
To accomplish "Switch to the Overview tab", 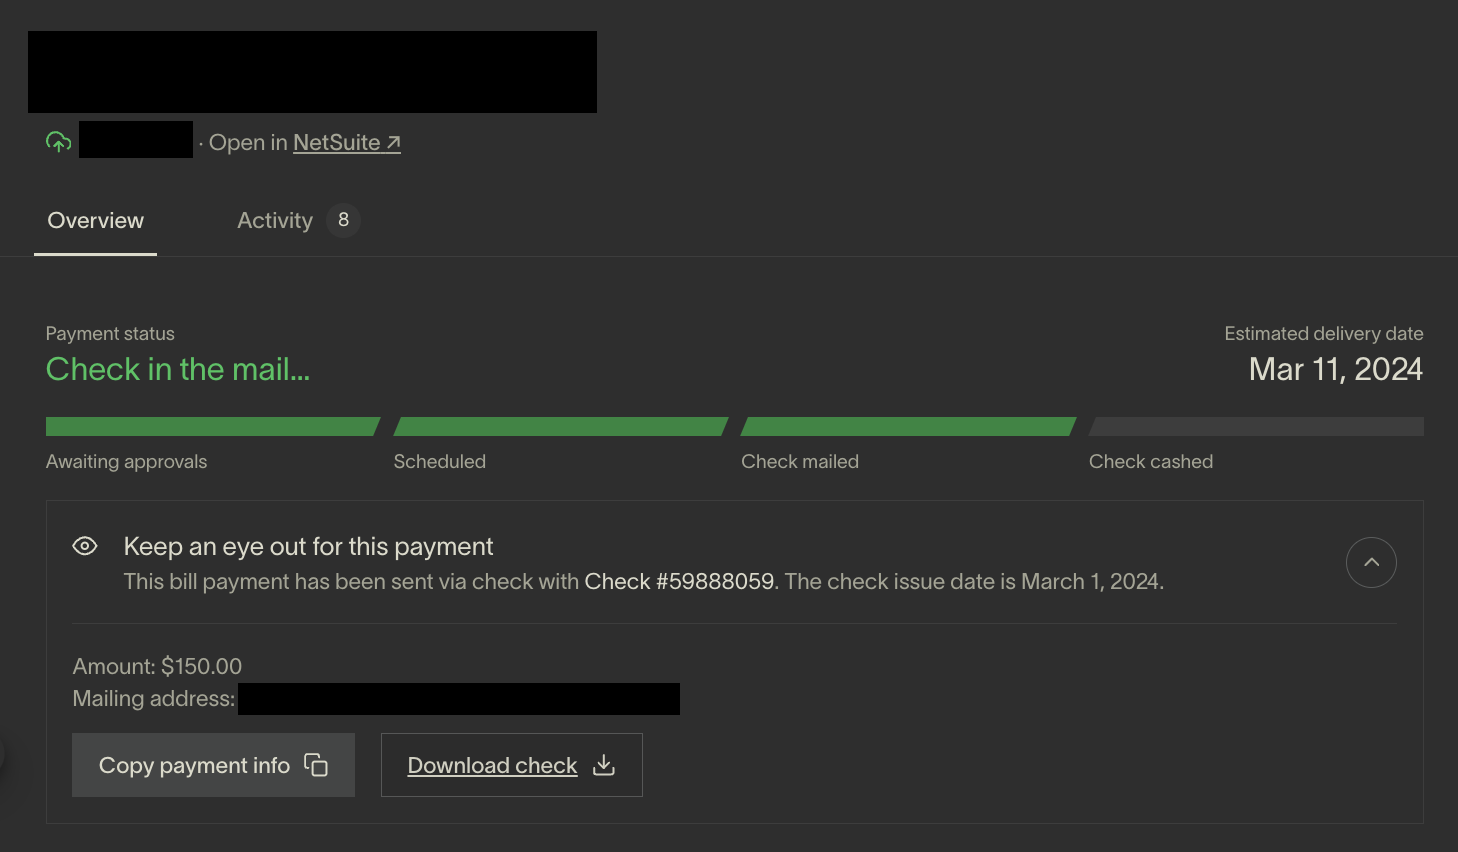I will click(x=96, y=221).
